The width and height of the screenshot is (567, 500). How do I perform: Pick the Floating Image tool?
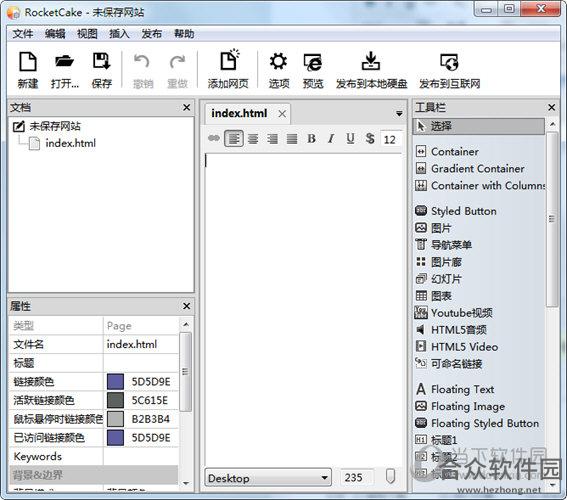click(460, 406)
